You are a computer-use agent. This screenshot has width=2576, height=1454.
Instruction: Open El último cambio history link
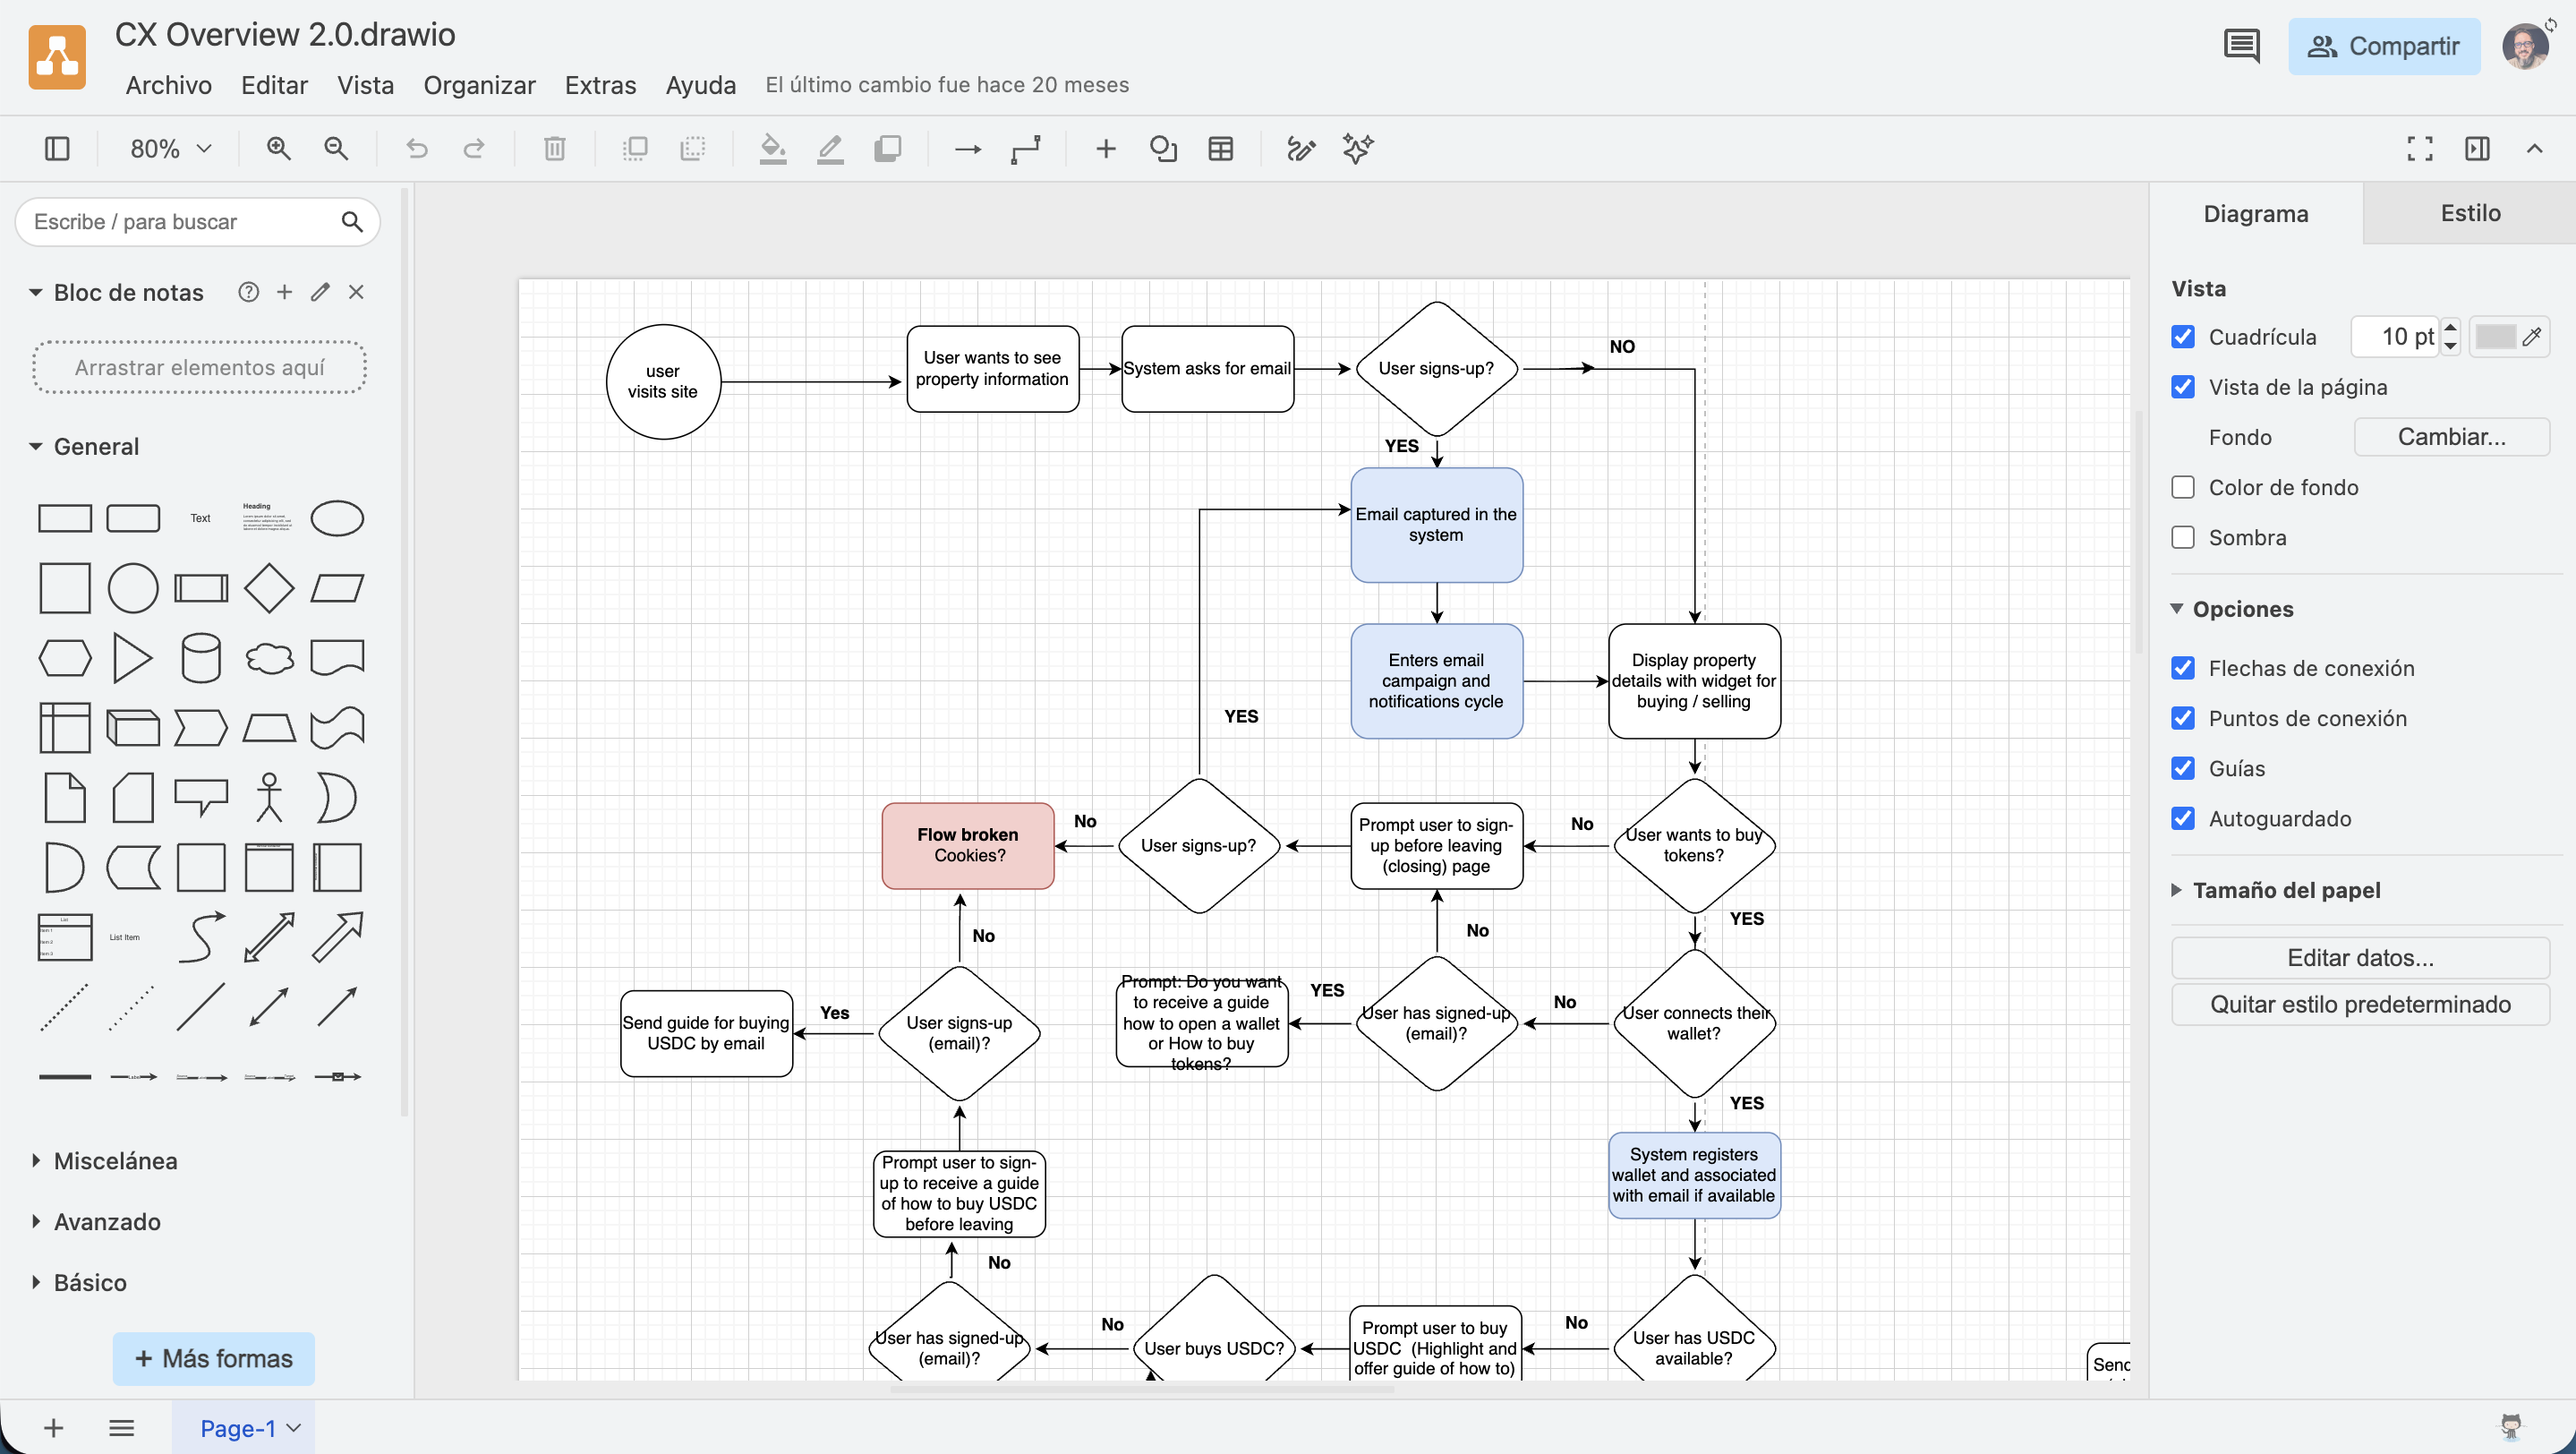click(947, 85)
